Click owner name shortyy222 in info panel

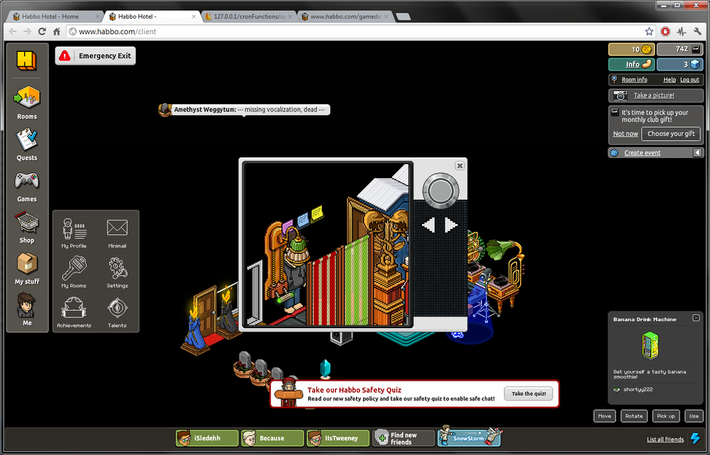click(x=638, y=389)
